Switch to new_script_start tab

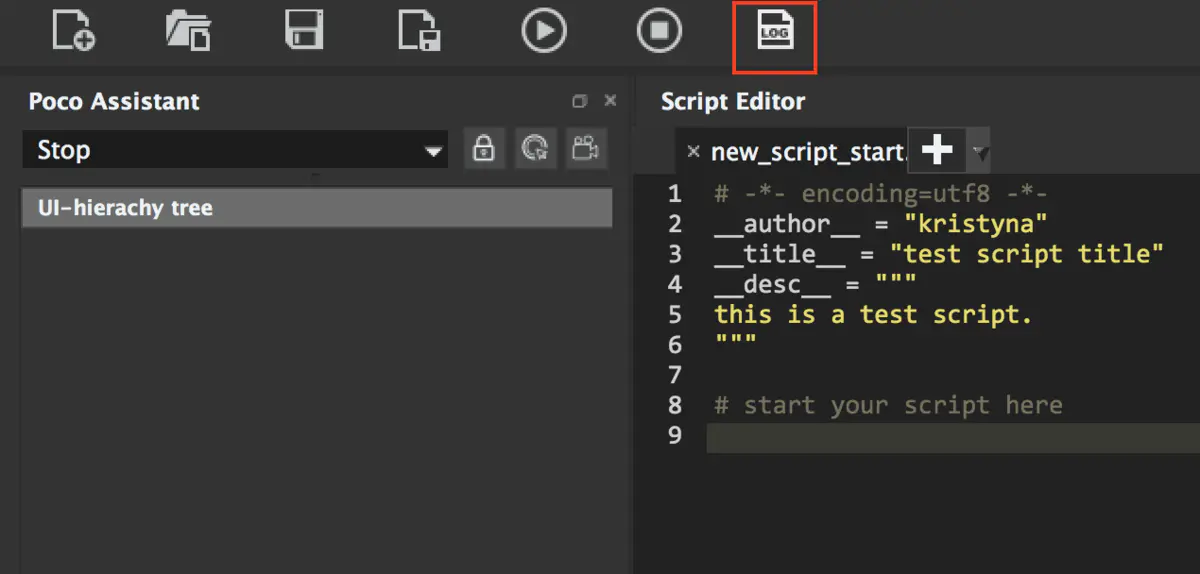(807, 152)
